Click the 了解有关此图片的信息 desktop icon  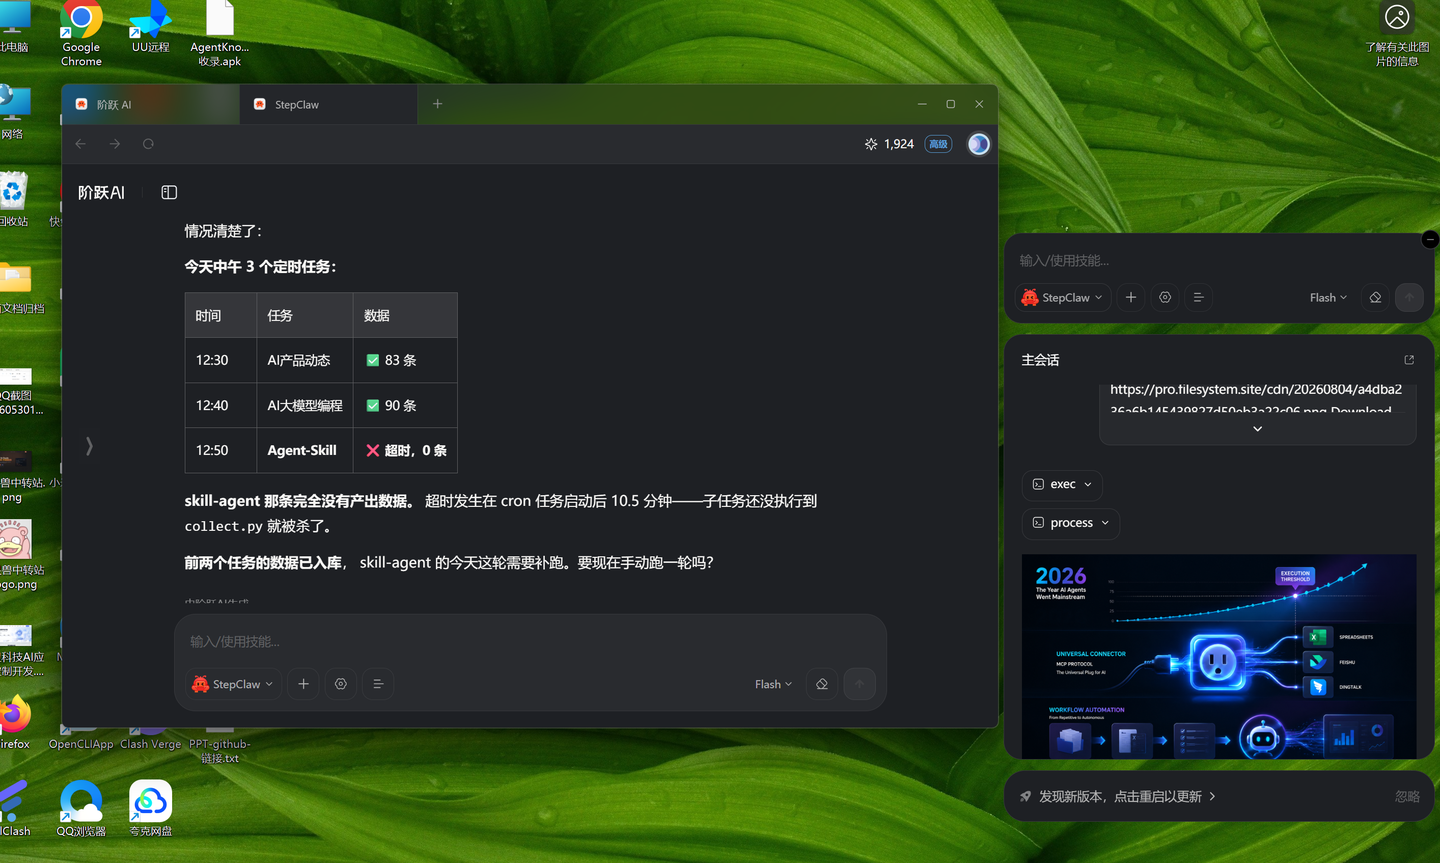pyautogui.click(x=1397, y=34)
